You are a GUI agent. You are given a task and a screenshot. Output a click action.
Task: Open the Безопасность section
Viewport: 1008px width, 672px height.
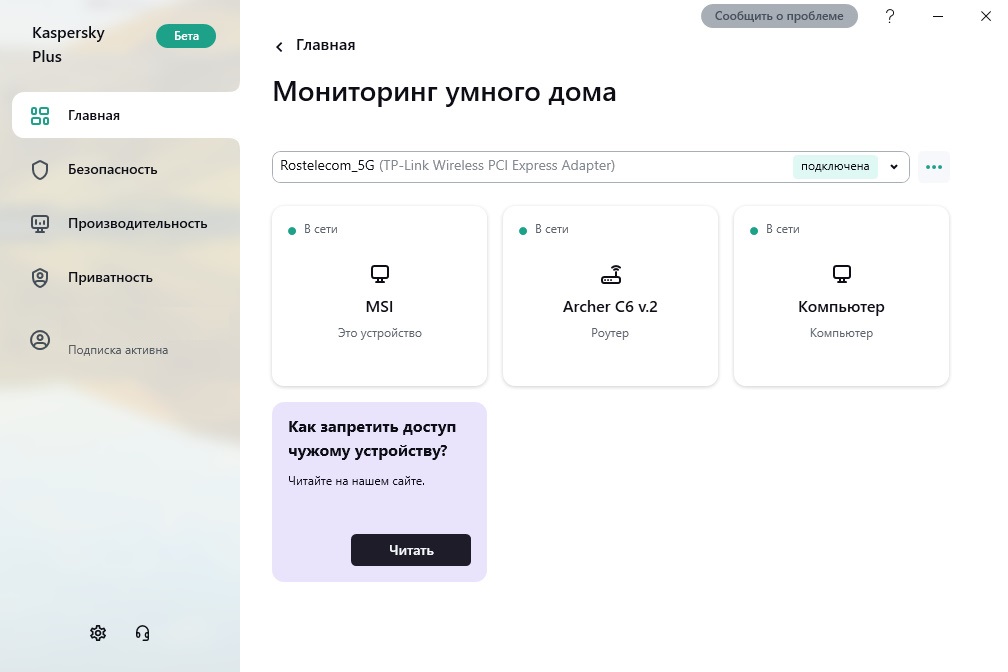tap(126, 170)
